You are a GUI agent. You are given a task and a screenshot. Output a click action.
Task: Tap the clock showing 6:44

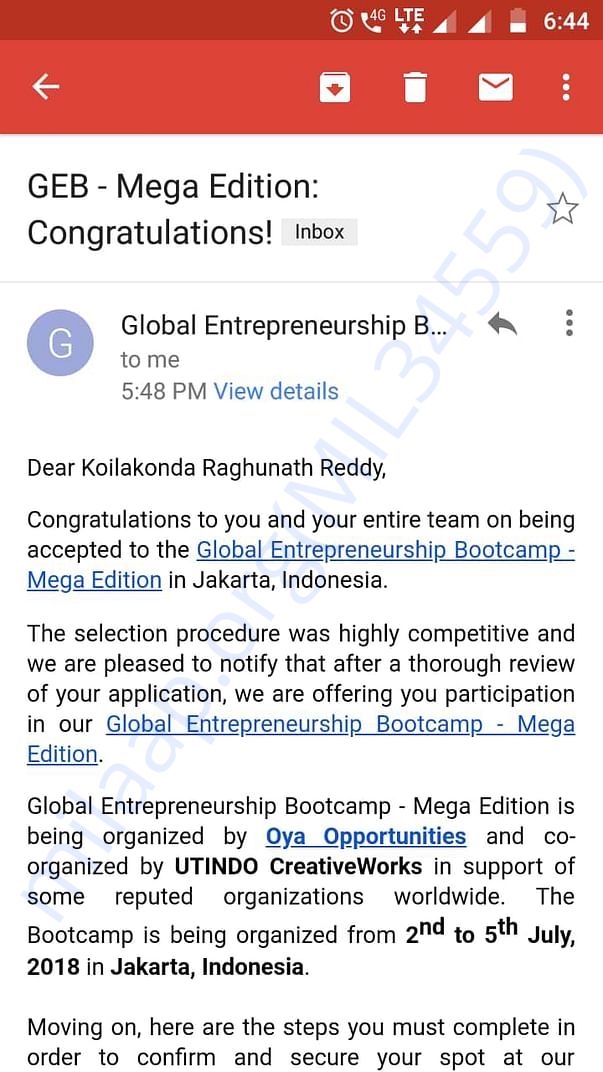[x=566, y=21]
